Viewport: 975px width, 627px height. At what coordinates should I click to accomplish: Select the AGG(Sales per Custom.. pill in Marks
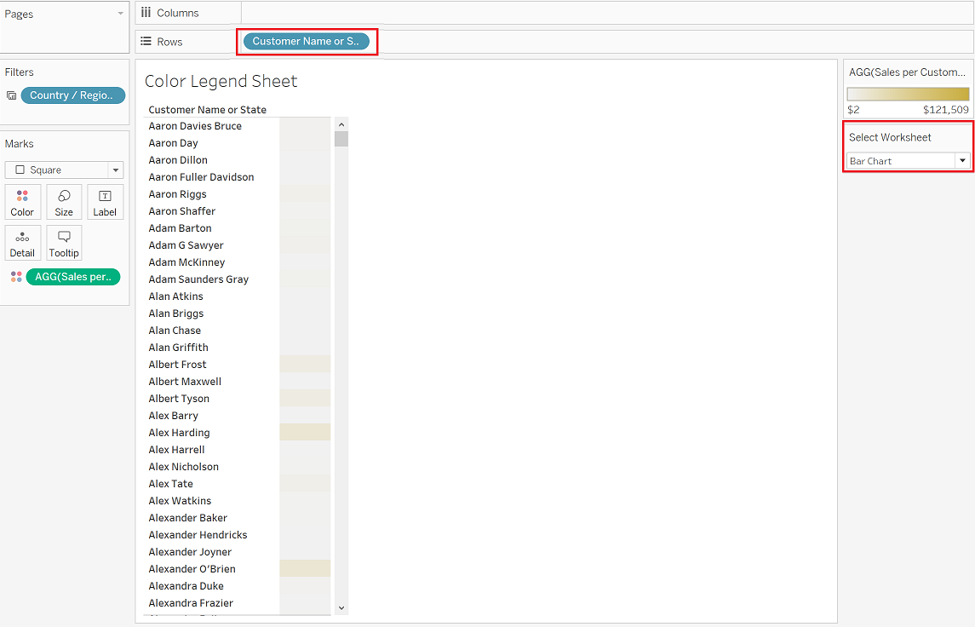coord(73,276)
